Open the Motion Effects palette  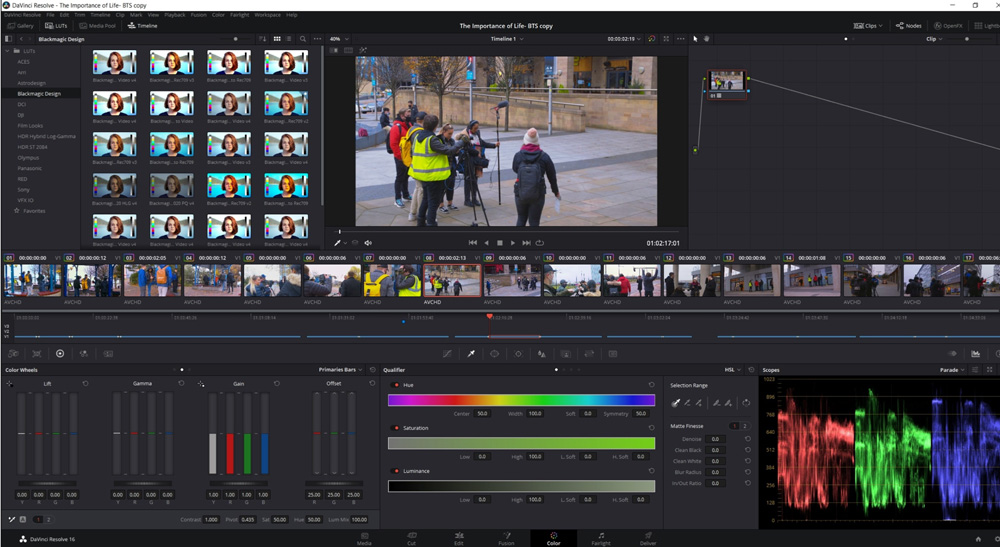(108, 353)
